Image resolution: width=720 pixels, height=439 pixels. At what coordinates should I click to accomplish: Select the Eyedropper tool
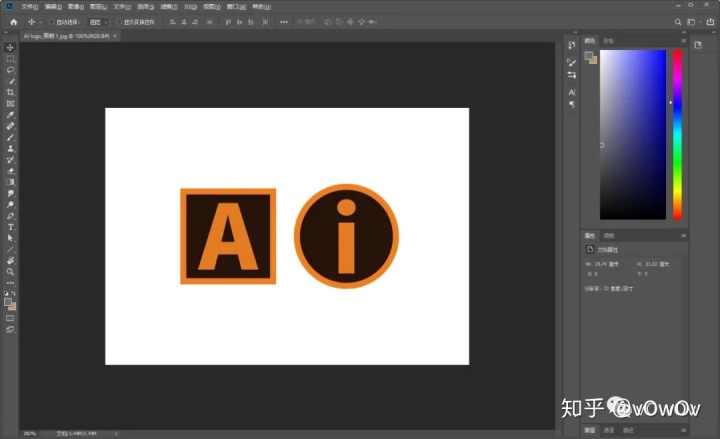point(10,115)
